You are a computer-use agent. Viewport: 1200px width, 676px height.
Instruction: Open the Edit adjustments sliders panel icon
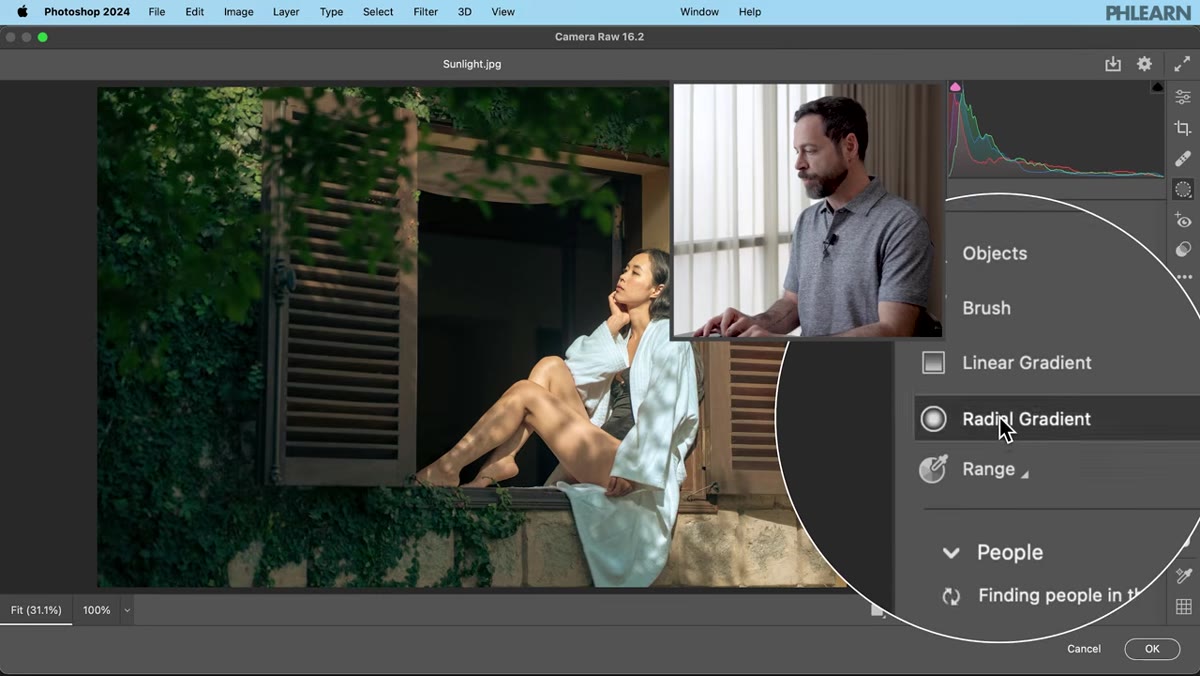coord(1183,97)
